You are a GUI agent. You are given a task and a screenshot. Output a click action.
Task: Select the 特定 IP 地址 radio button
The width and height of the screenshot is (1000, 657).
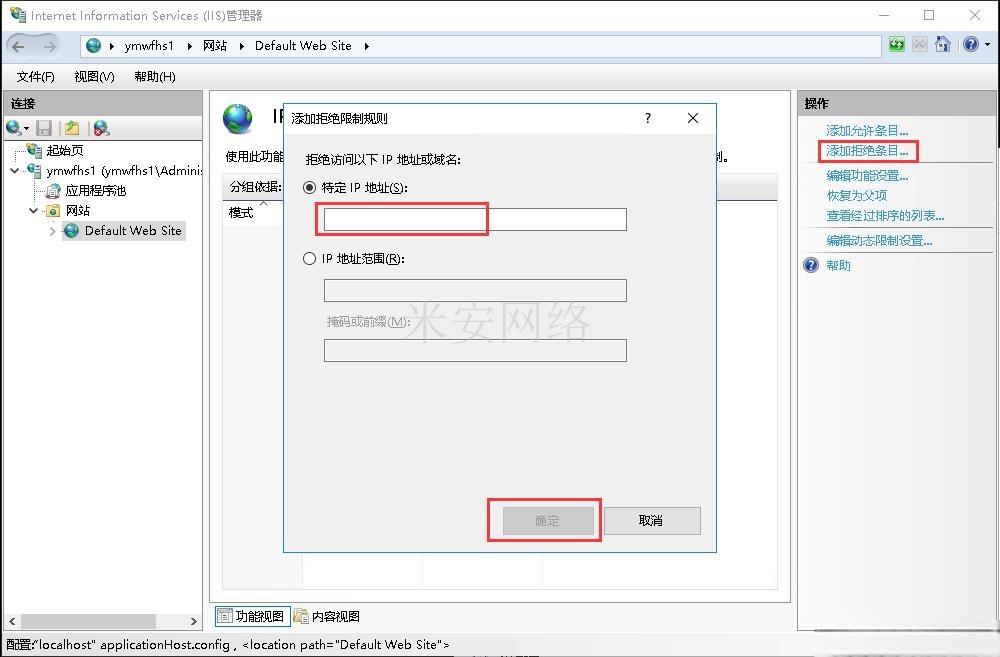[x=309, y=188]
